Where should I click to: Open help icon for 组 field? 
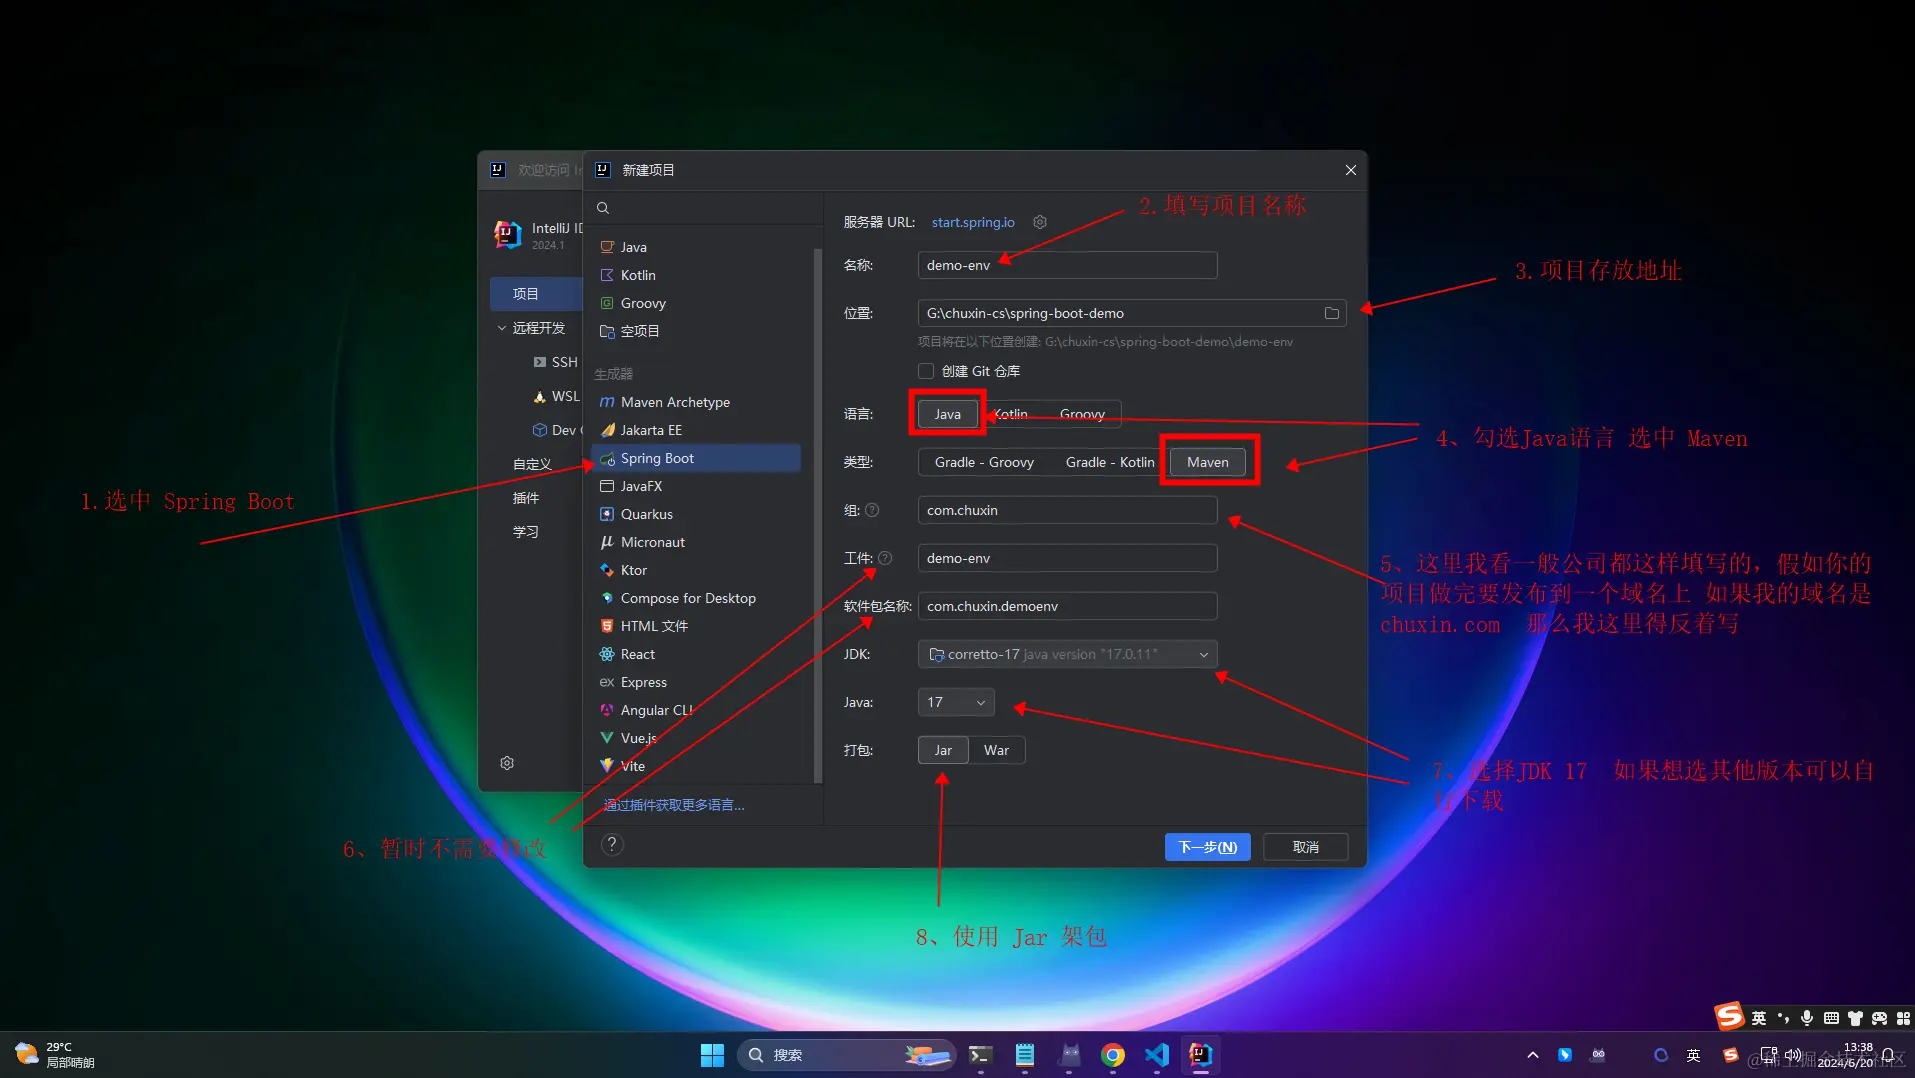(x=872, y=510)
